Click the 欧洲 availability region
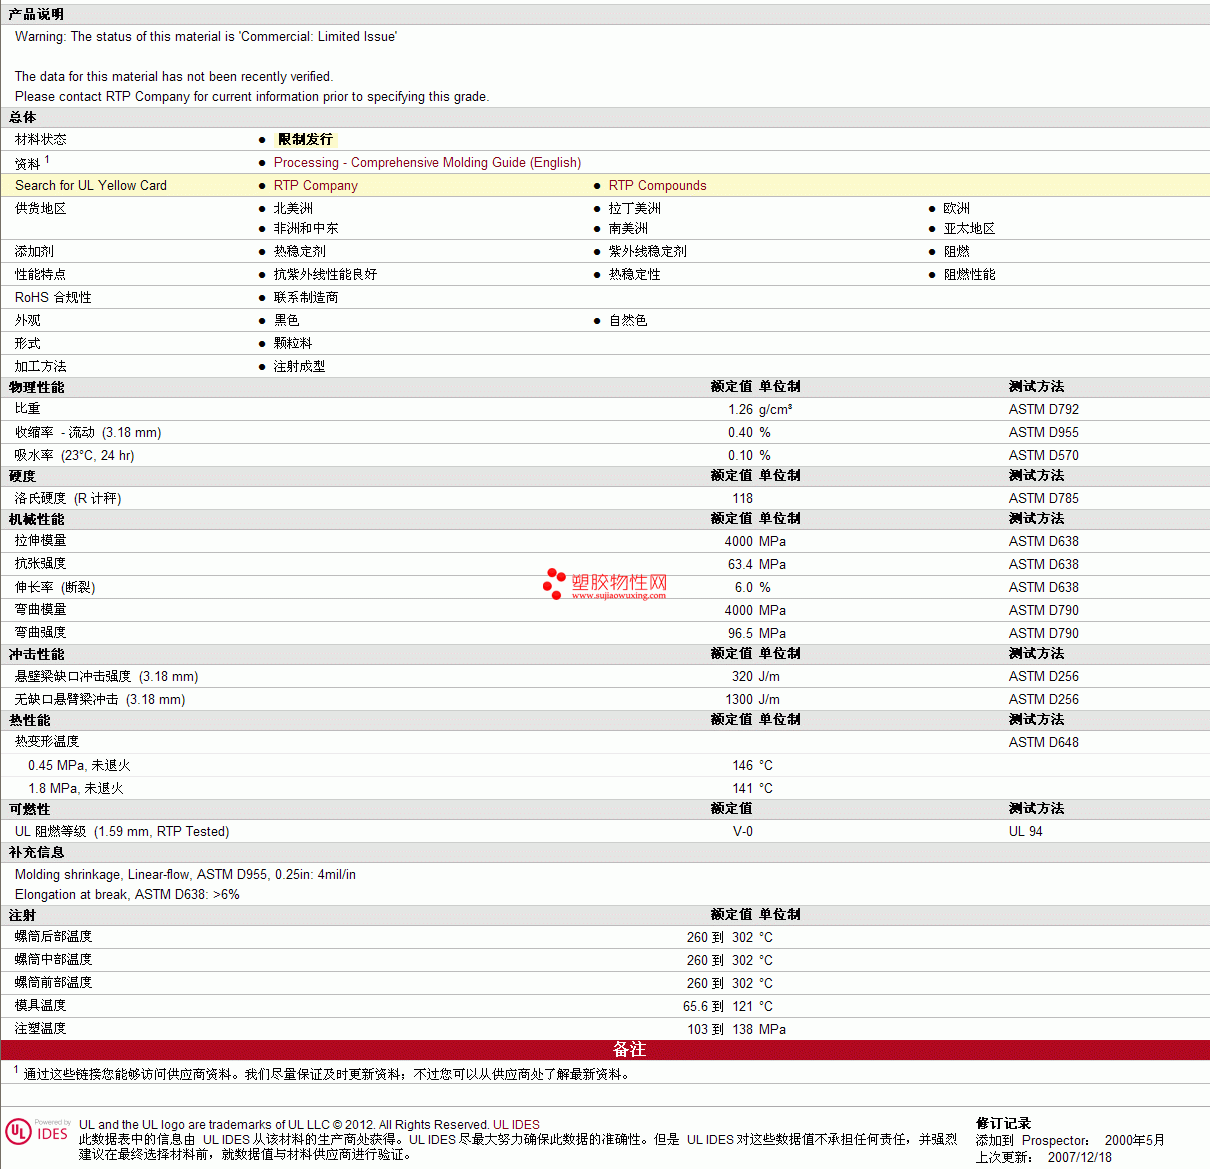This screenshot has width=1210, height=1169. tap(957, 208)
